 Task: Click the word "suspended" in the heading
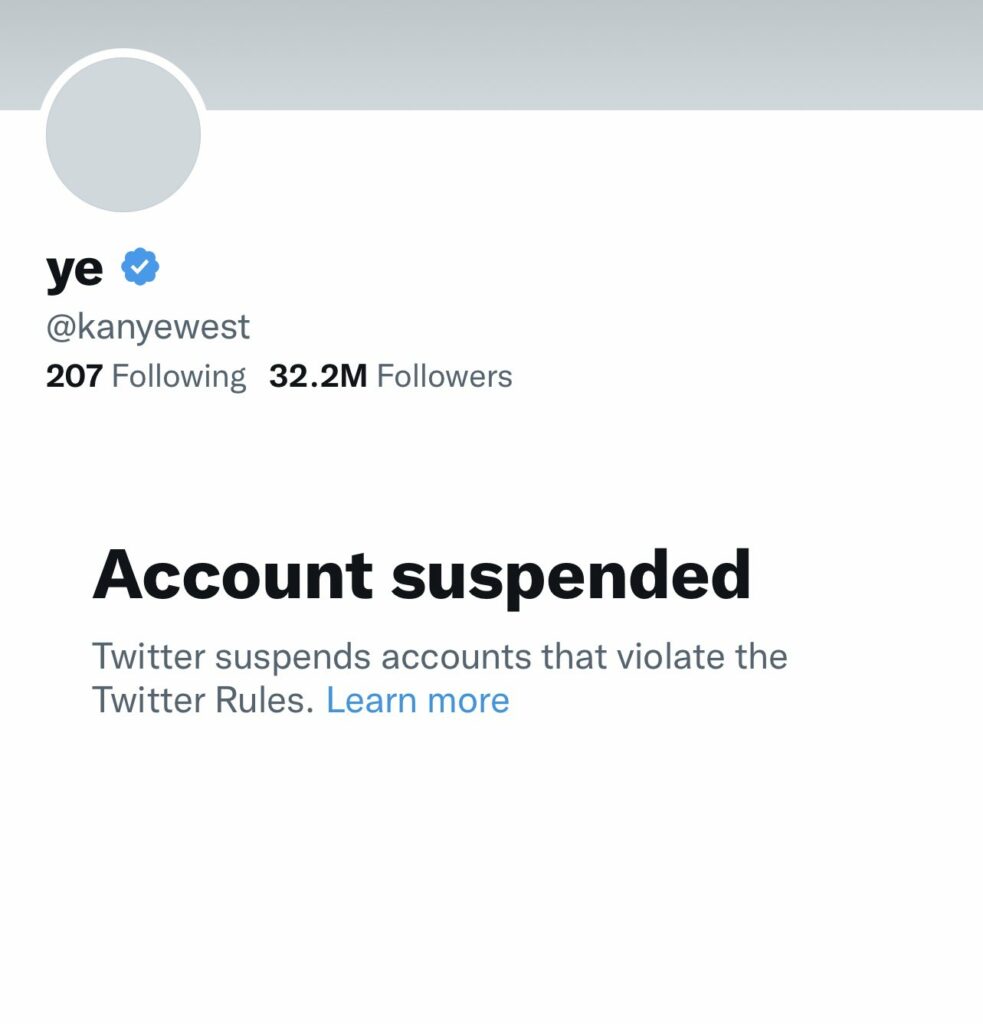pyautogui.click(x=571, y=577)
